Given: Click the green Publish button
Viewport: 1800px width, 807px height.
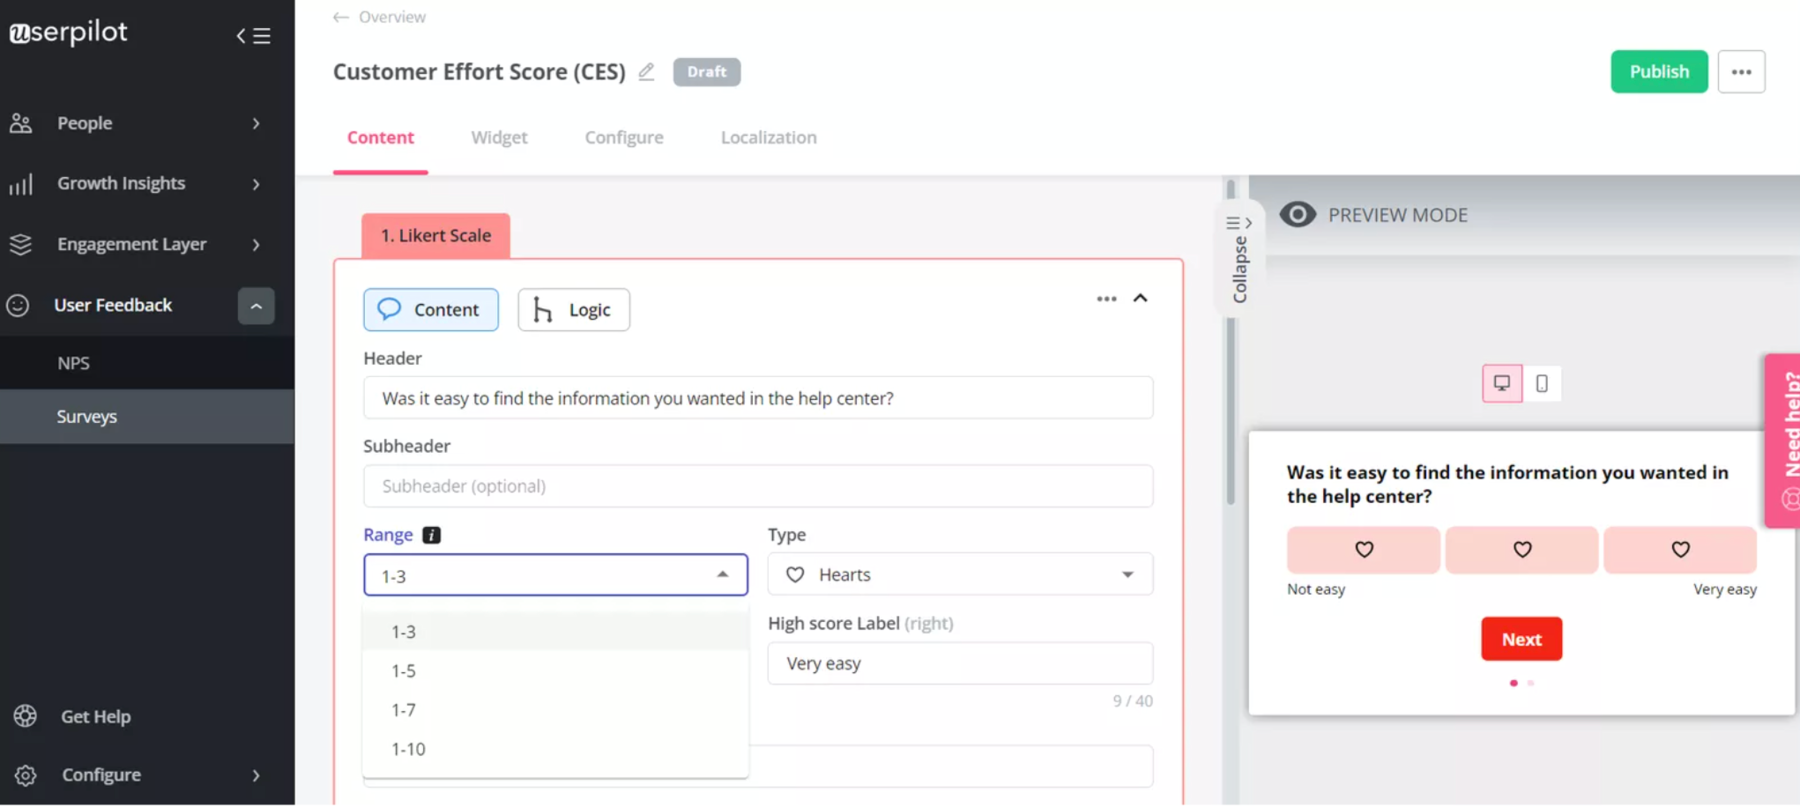Looking at the screenshot, I should [x=1658, y=72].
